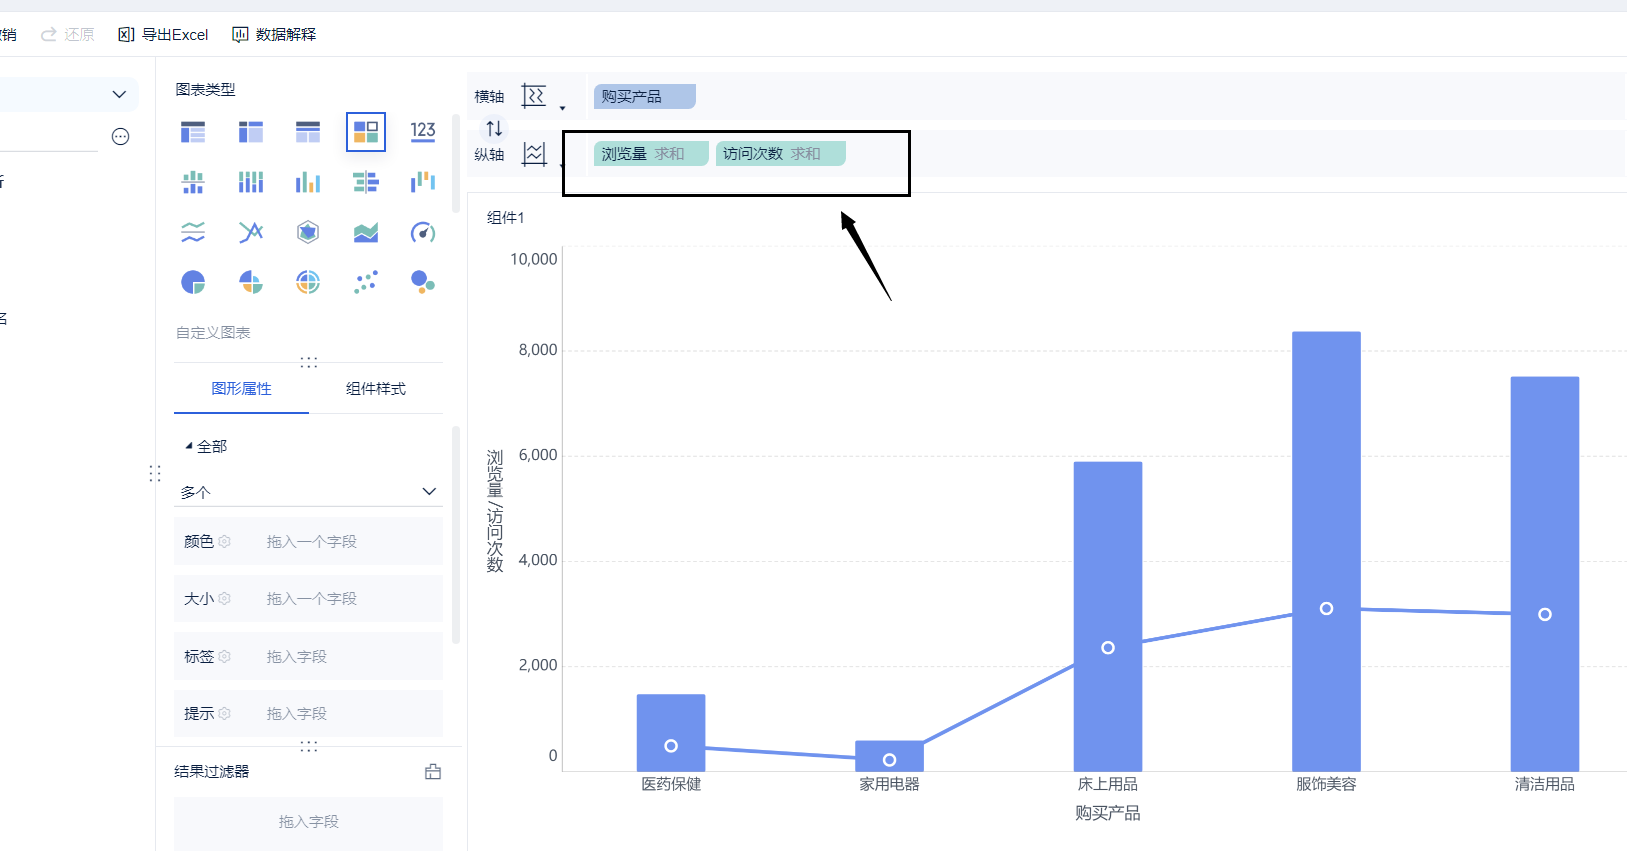Click 数据解释 button
Image resolution: width=1627 pixels, height=851 pixels.
(275, 35)
